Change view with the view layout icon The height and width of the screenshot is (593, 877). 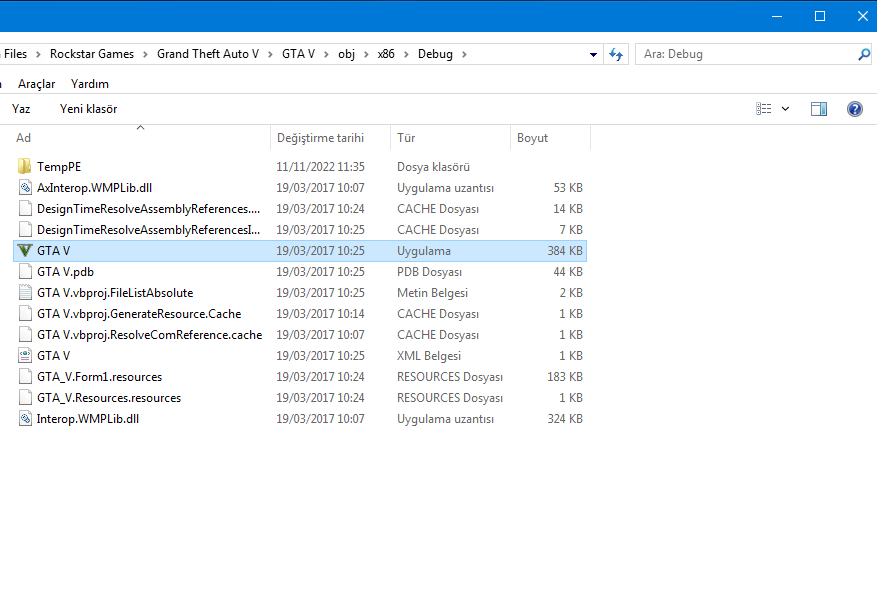pos(764,109)
